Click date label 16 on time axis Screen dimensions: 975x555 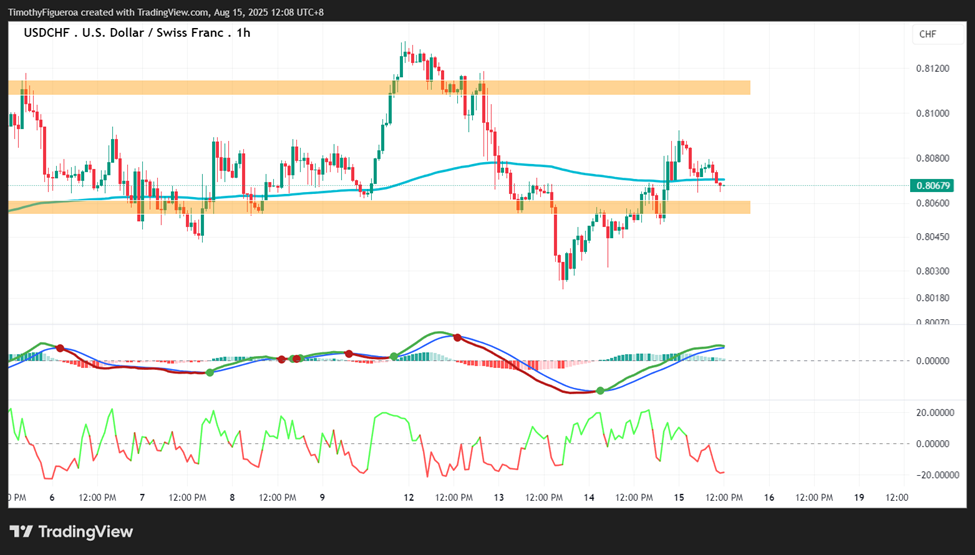(x=769, y=497)
